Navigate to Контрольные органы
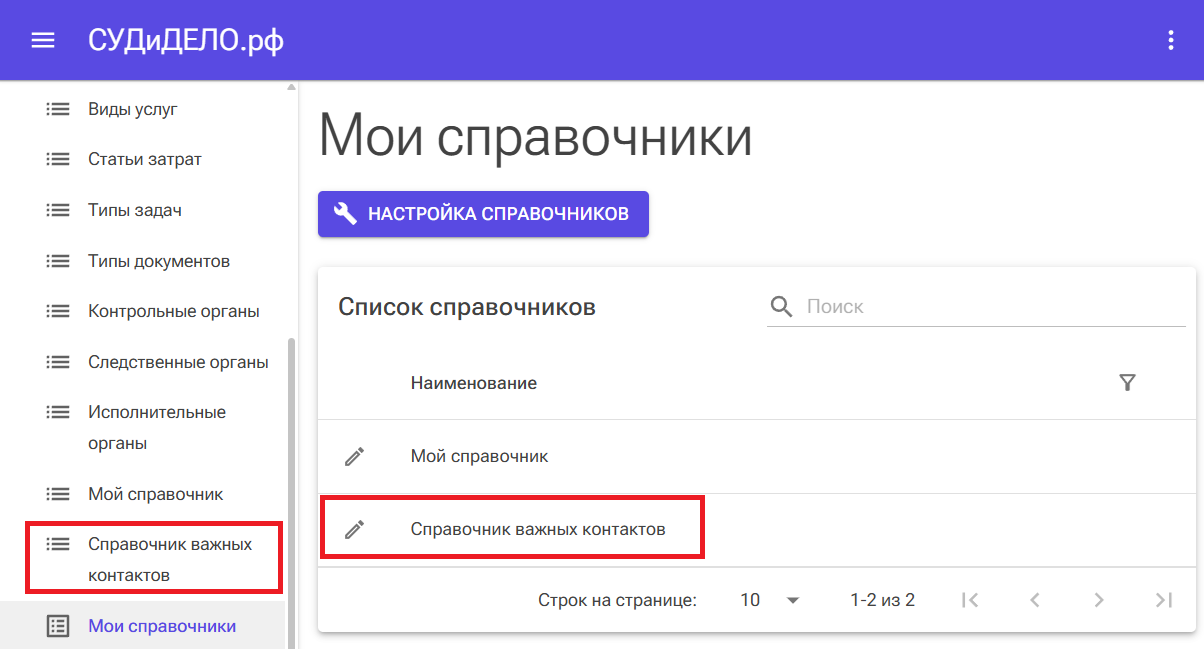 click(173, 312)
